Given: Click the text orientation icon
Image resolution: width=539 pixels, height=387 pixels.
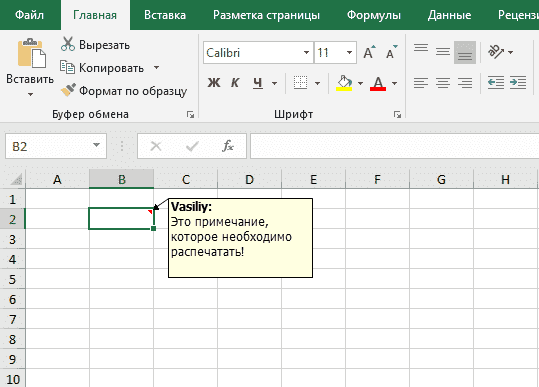Looking at the screenshot, I should [496, 52].
